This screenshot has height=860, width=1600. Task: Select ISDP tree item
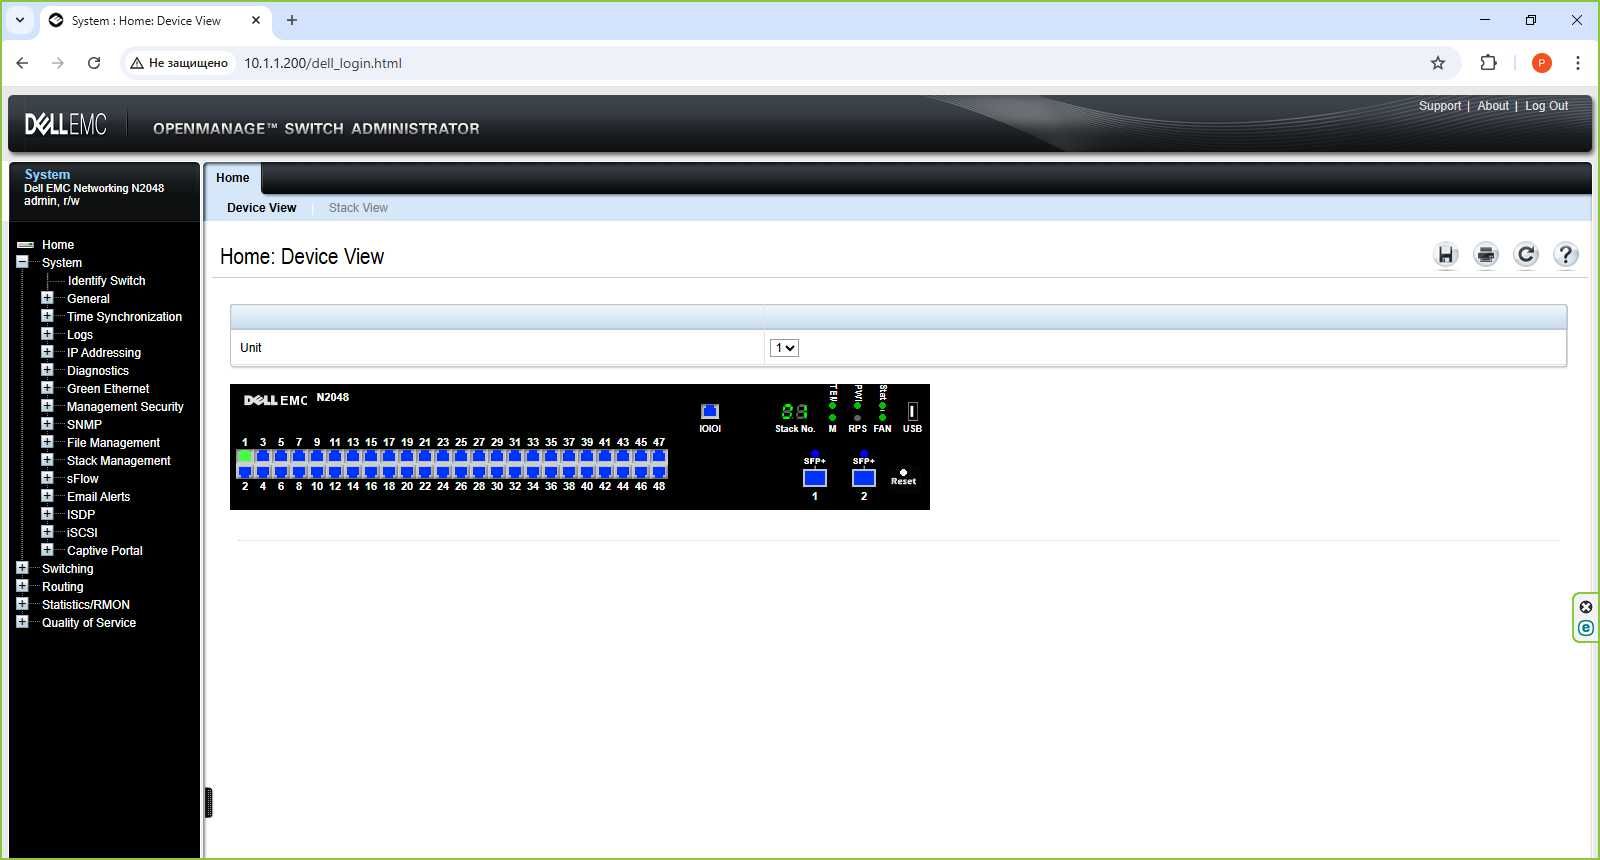[81, 515]
